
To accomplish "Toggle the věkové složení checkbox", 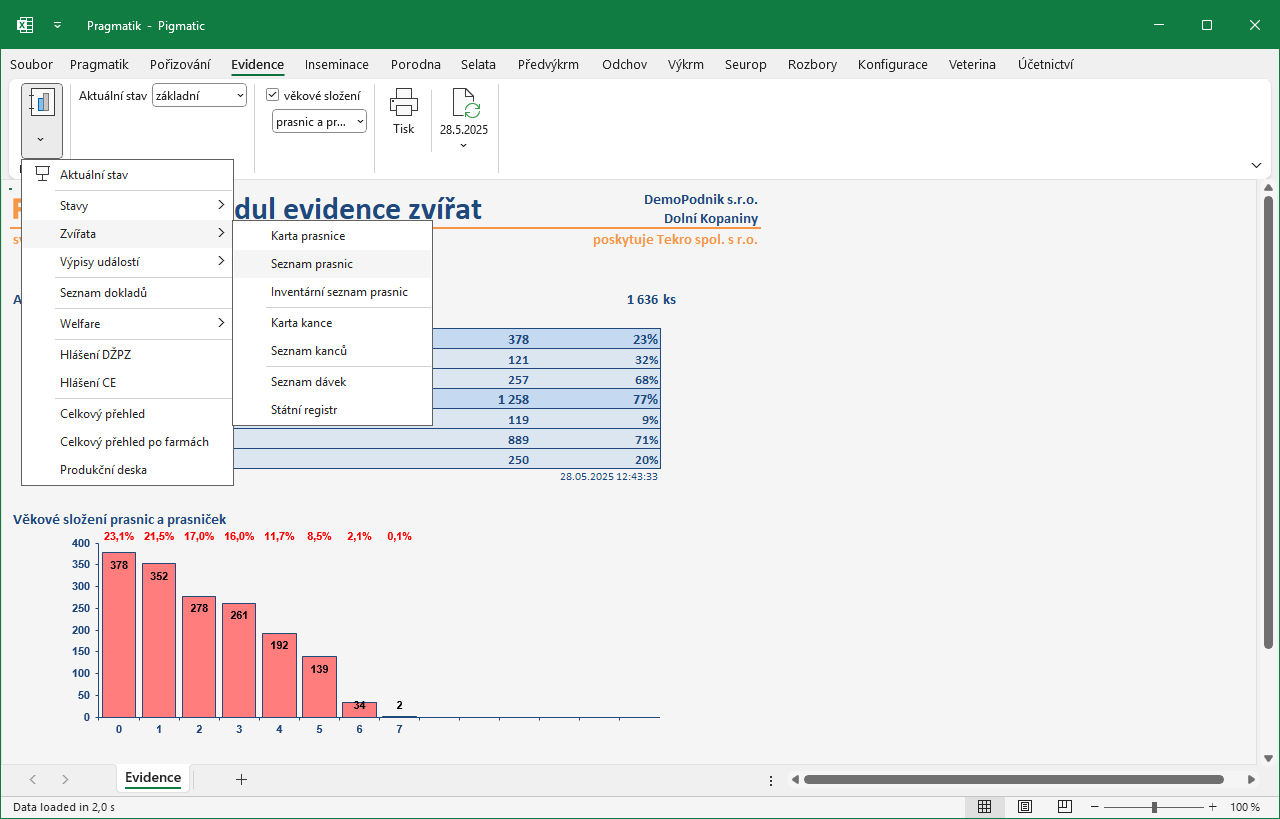I will pos(272,95).
